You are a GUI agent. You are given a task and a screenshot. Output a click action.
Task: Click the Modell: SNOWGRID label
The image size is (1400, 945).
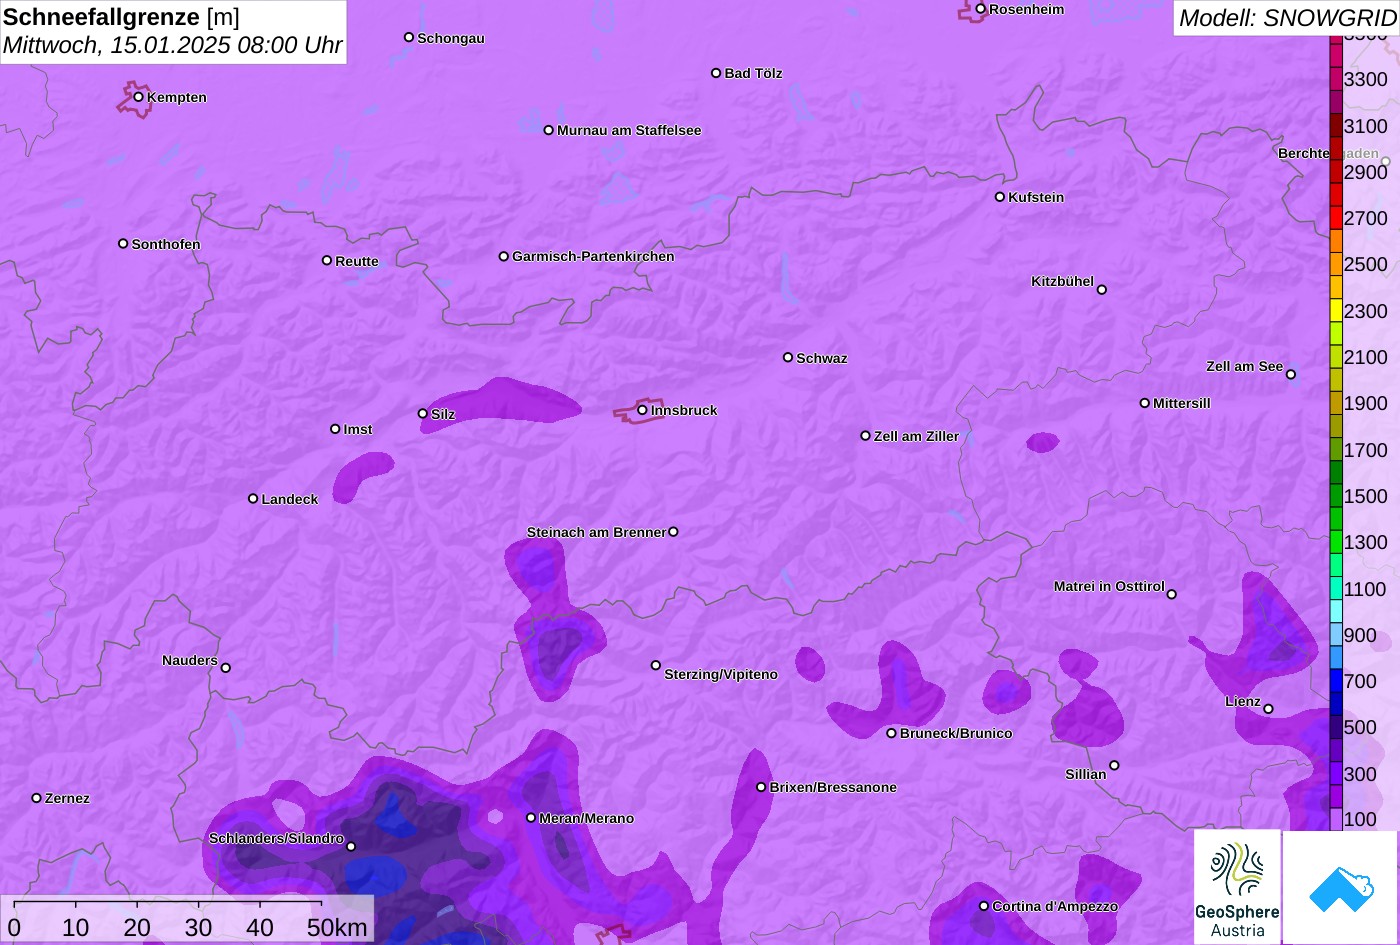point(1287,17)
